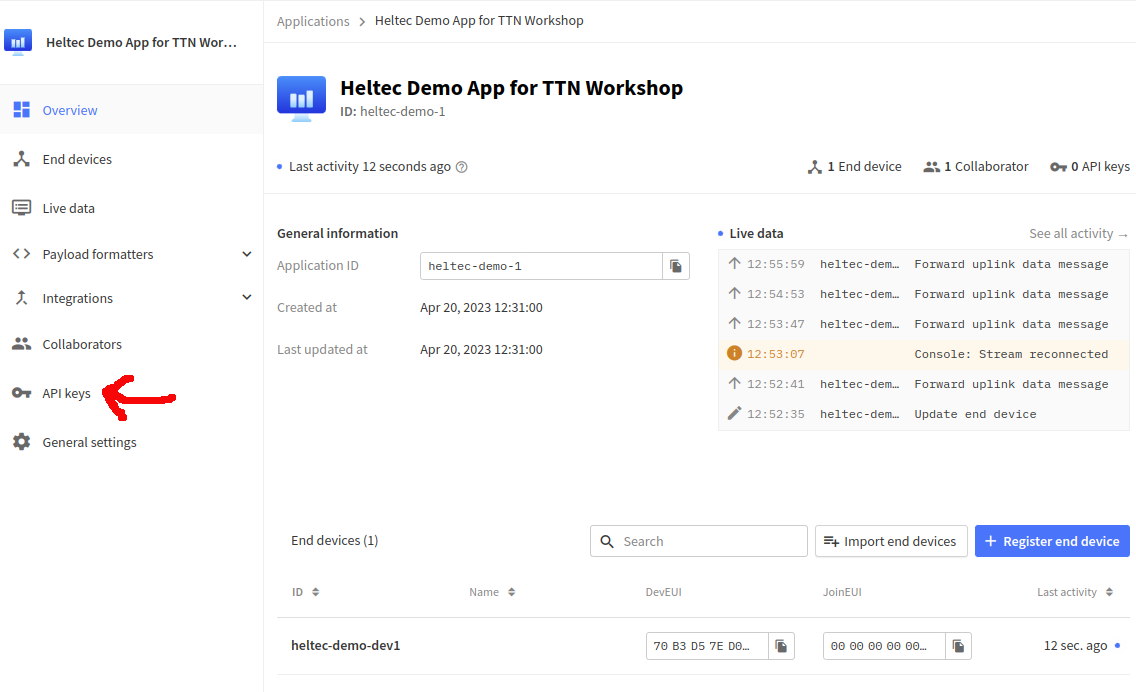Click the API keys key icon in sidebar
The image size is (1136, 692).
coord(22,393)
